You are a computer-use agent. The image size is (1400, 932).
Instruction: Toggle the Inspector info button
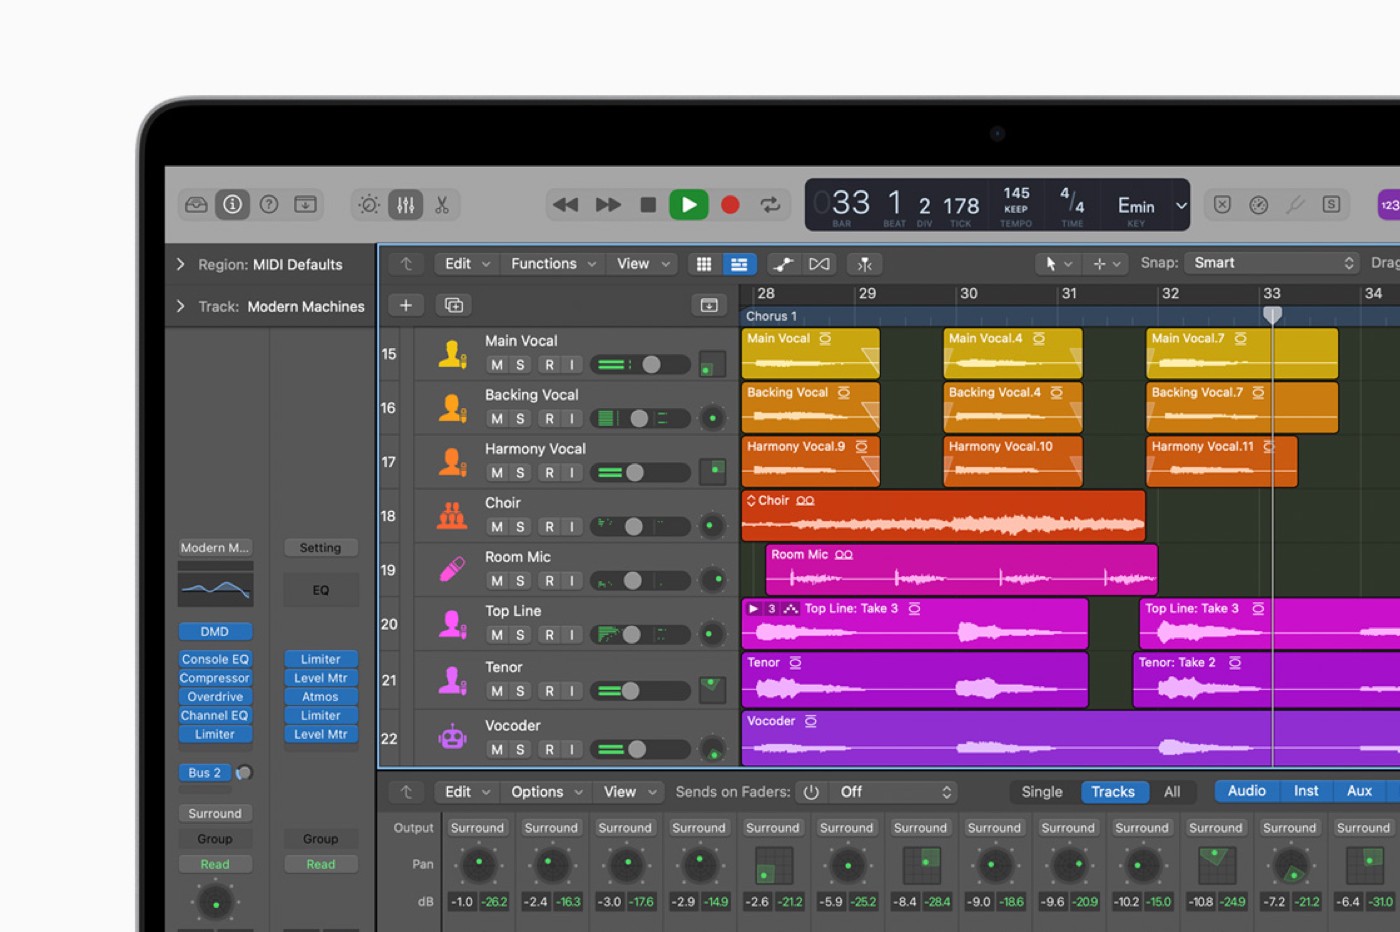click(232, 205)
